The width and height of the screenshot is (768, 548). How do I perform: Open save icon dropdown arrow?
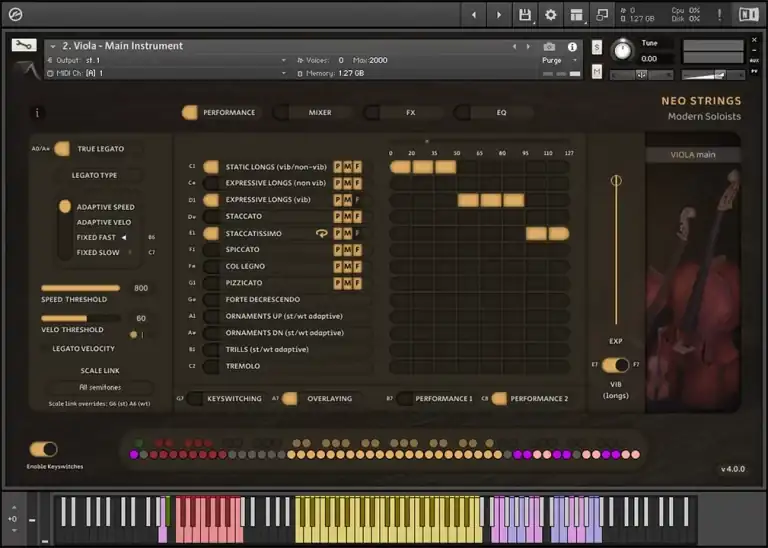(533, 22)
